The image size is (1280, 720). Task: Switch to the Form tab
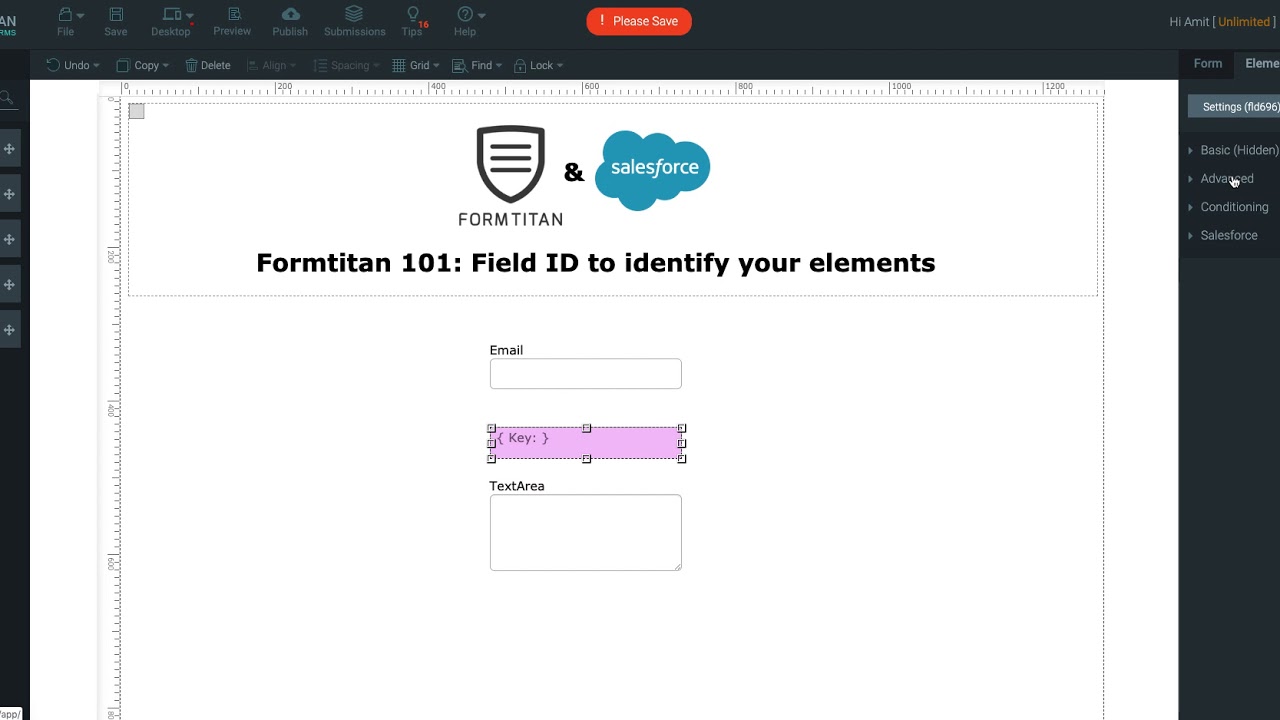click(x=1208, y=63)
